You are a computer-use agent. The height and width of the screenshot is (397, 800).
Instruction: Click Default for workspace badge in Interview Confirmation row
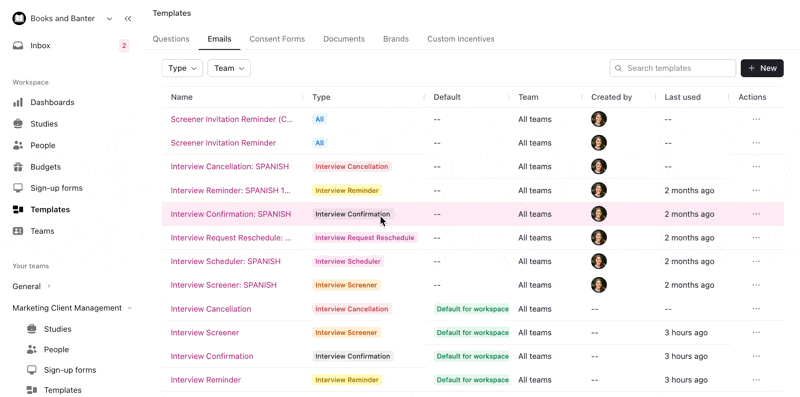click(x=472, y=356)
